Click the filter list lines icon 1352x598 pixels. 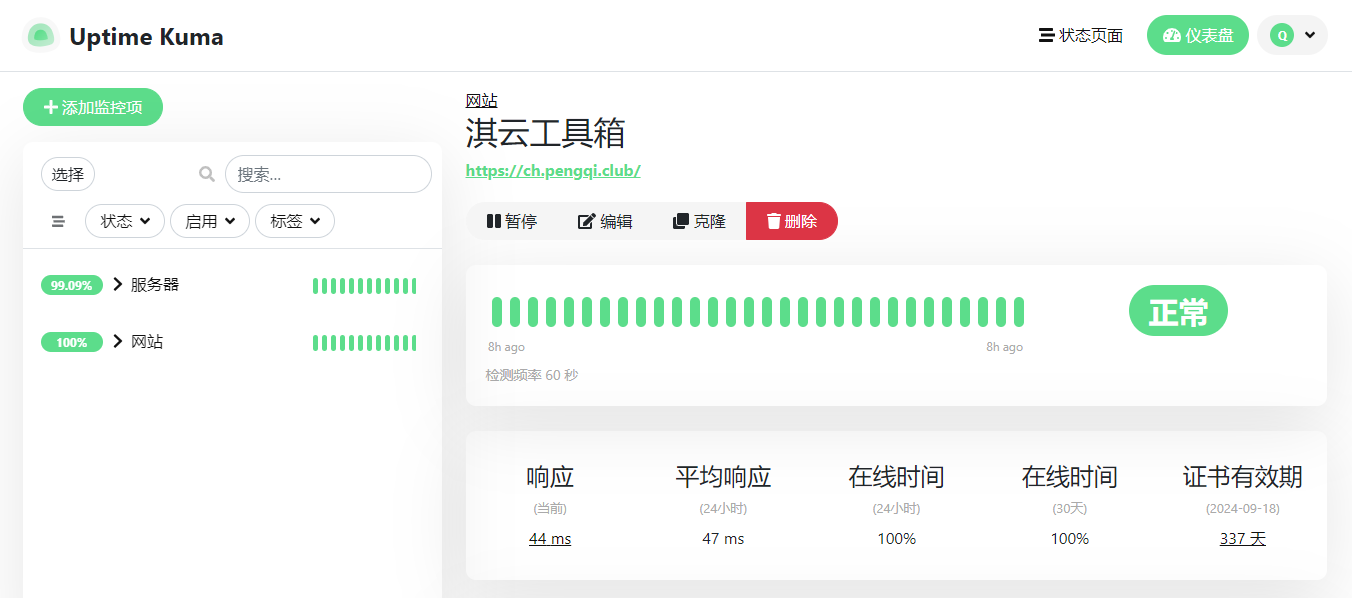(x=58, y=221)
